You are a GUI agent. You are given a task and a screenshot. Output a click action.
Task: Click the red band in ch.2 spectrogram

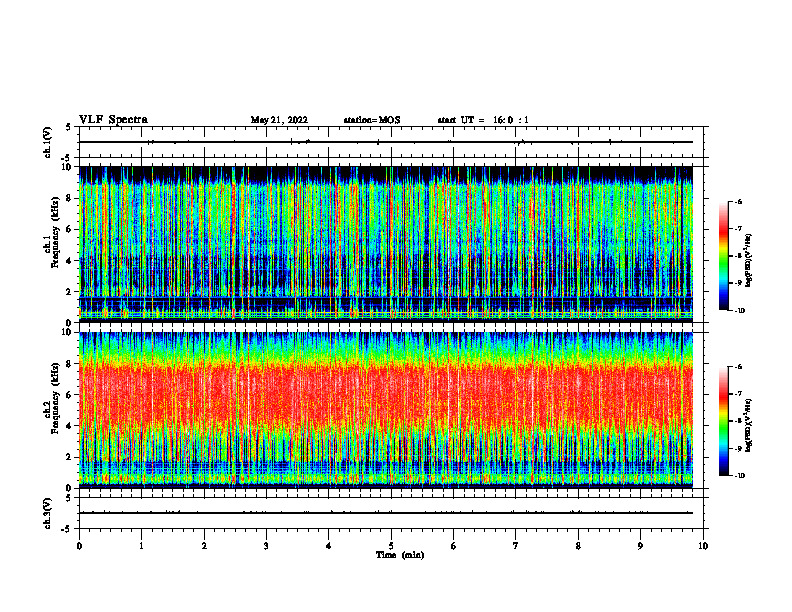(x=386, y=394)
